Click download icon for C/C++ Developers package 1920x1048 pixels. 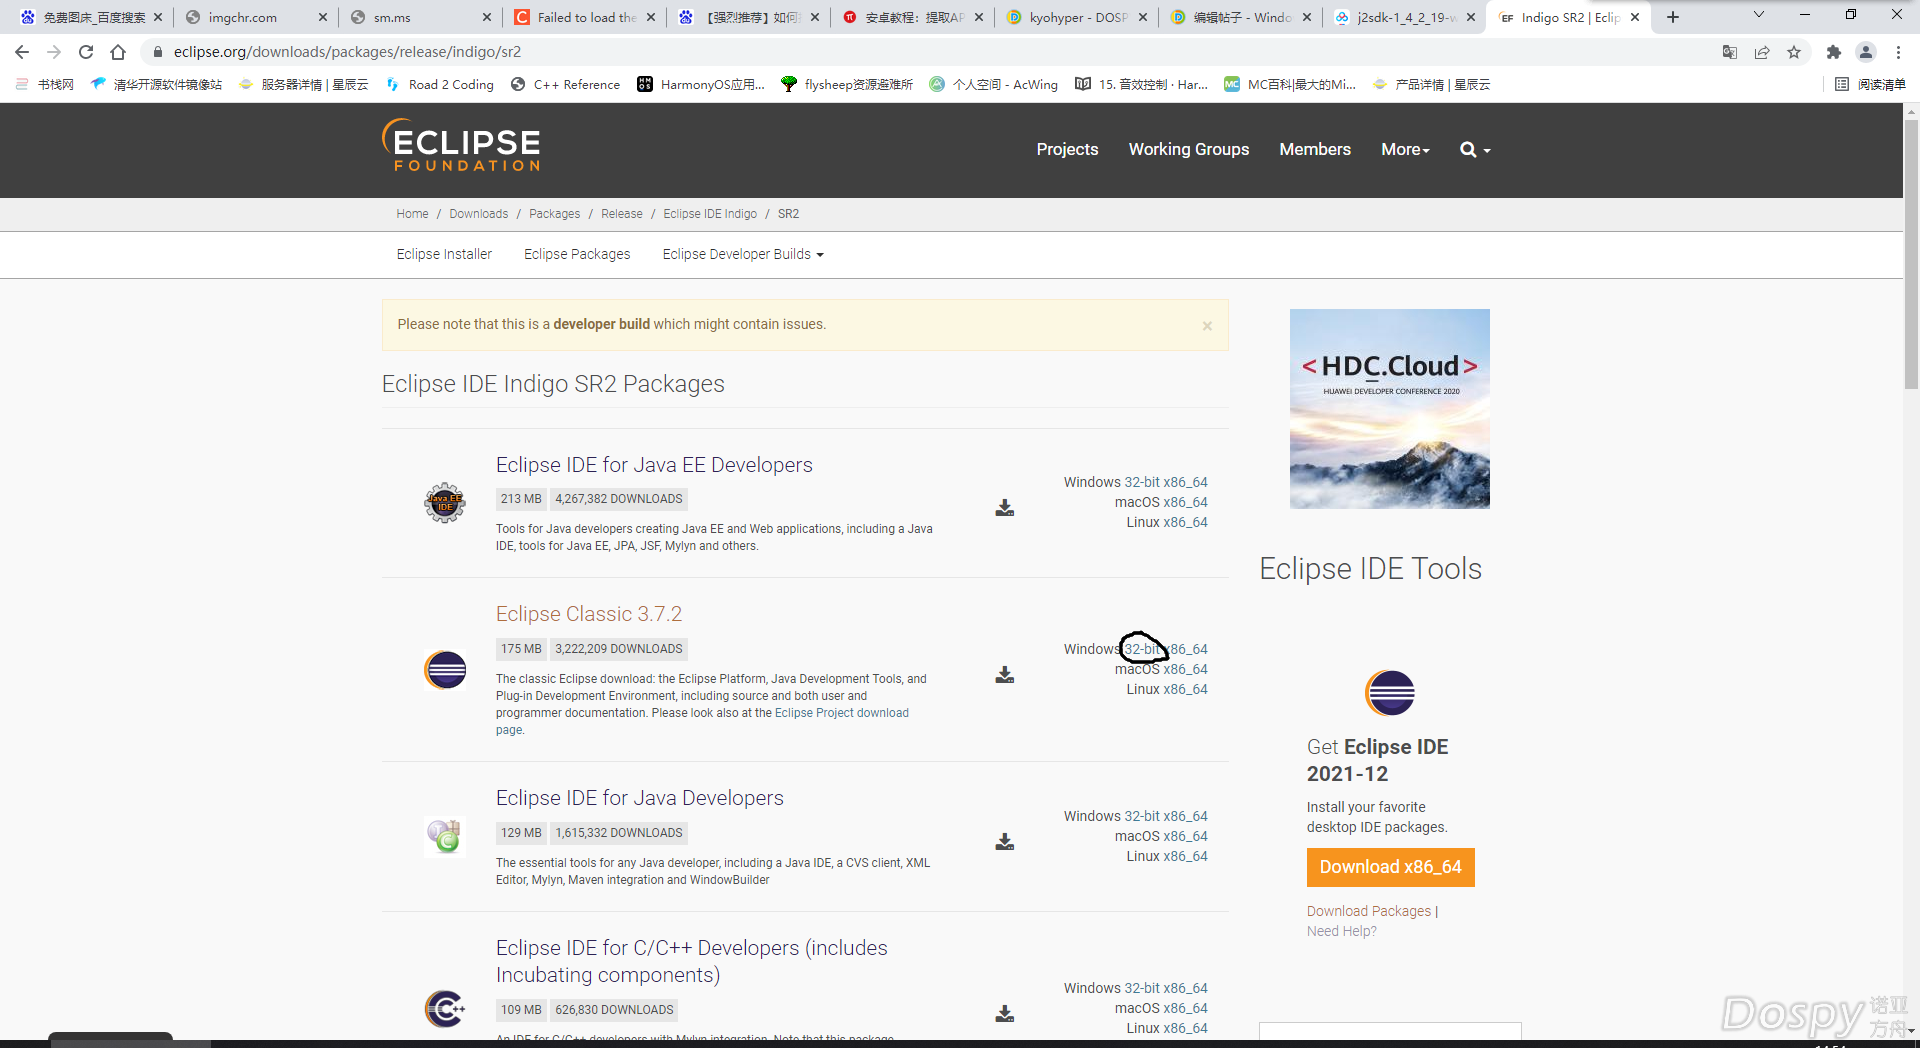coord(1005,1014)
